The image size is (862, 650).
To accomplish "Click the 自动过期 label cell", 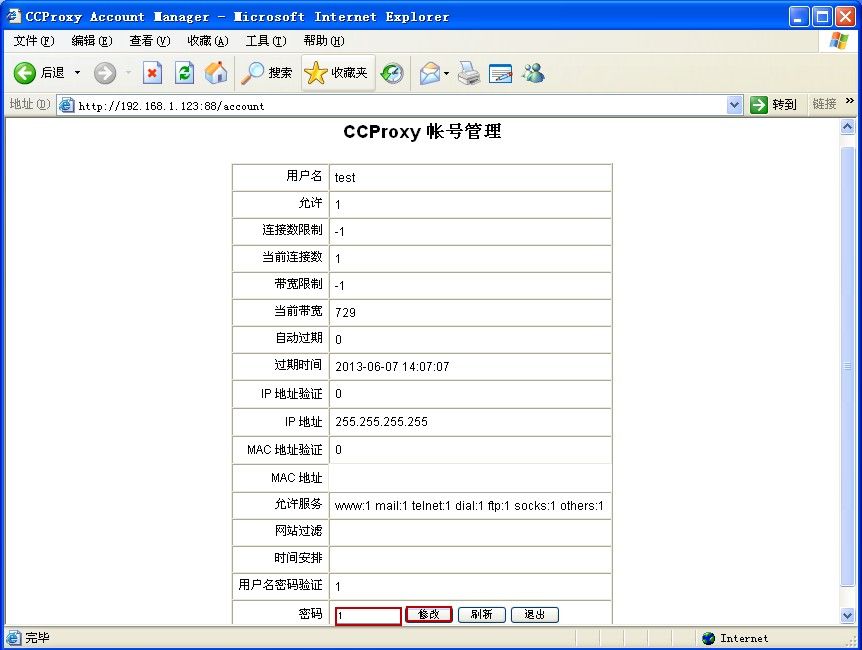I will point(280,339).
